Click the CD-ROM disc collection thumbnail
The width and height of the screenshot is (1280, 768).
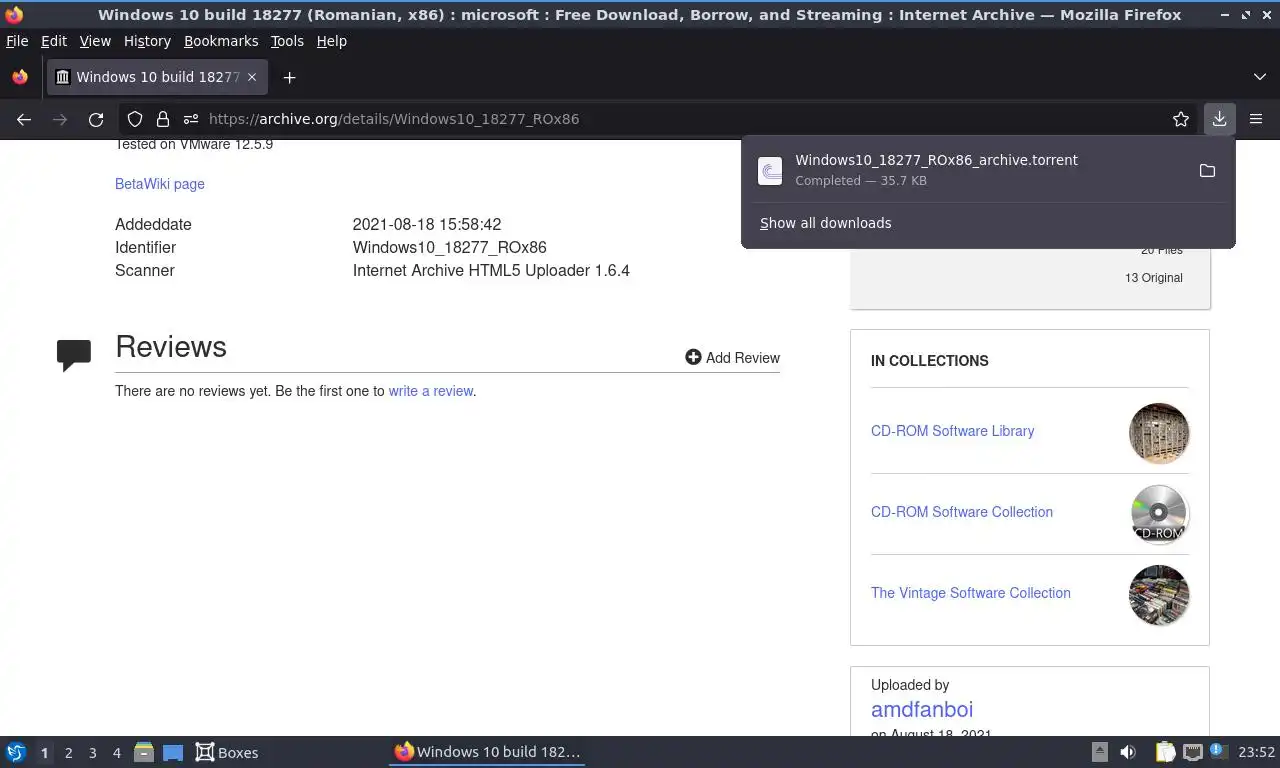1159,514
